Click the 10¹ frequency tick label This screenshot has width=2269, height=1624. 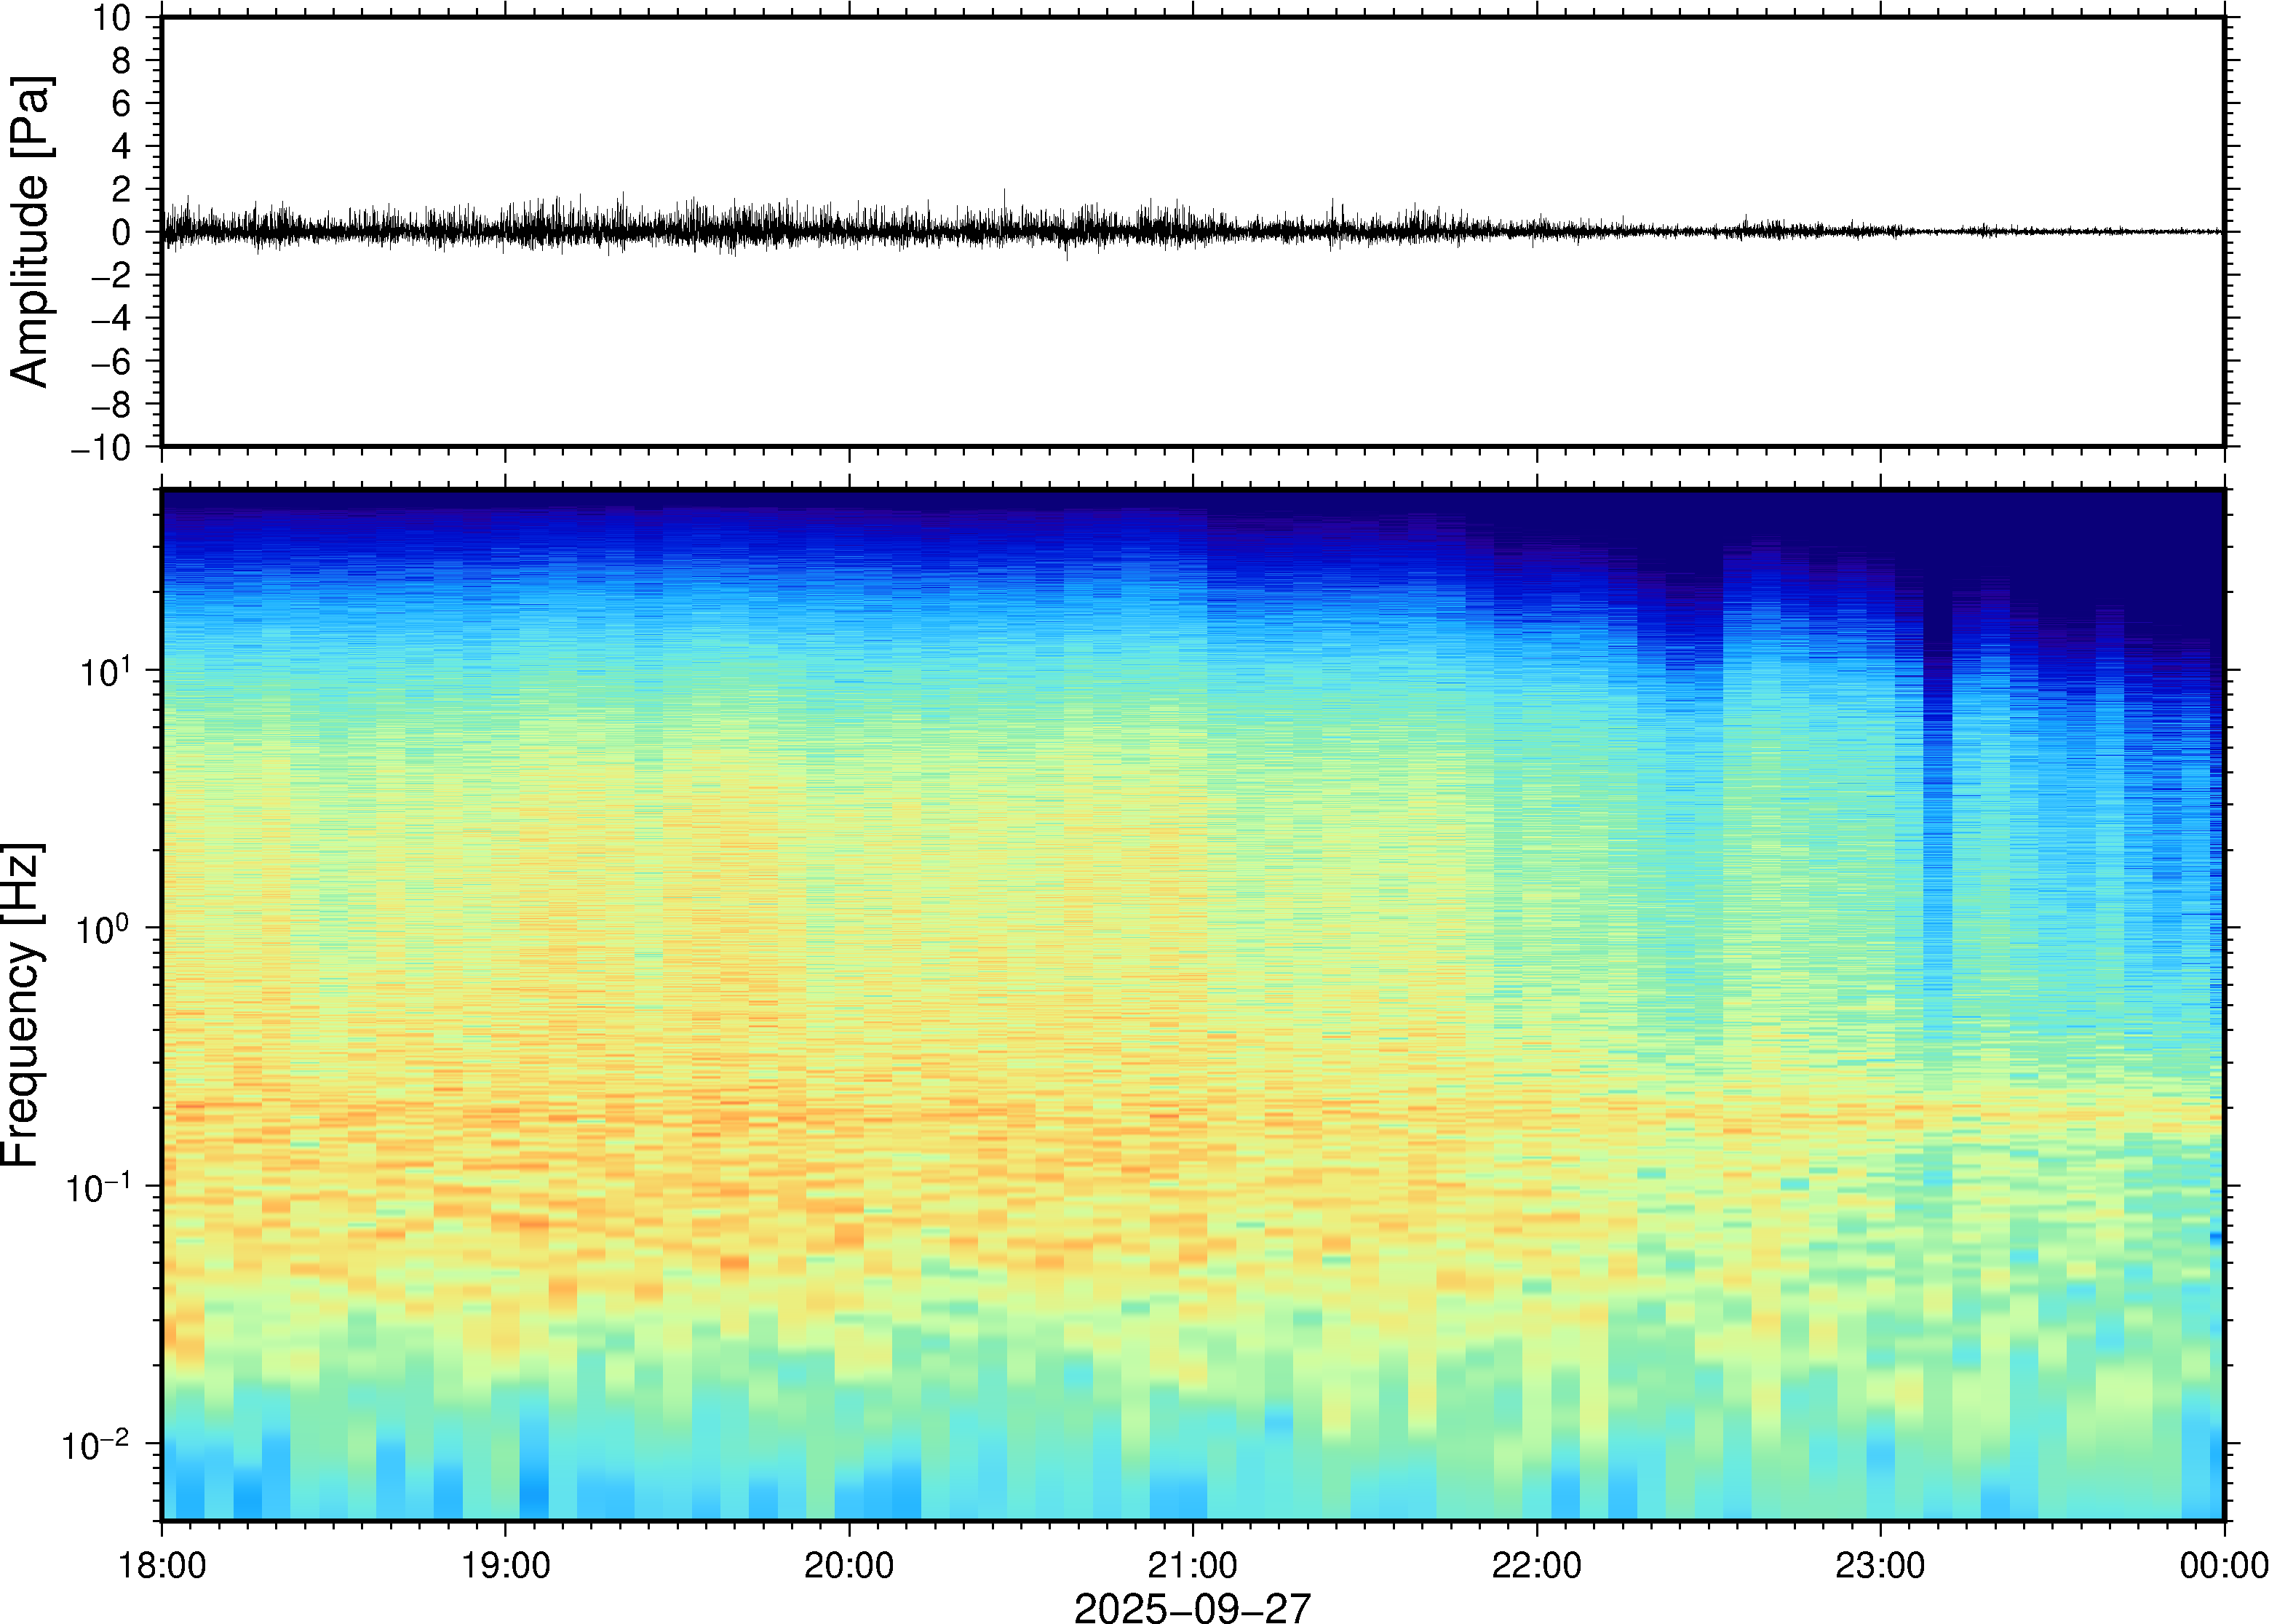coord(105,672)
